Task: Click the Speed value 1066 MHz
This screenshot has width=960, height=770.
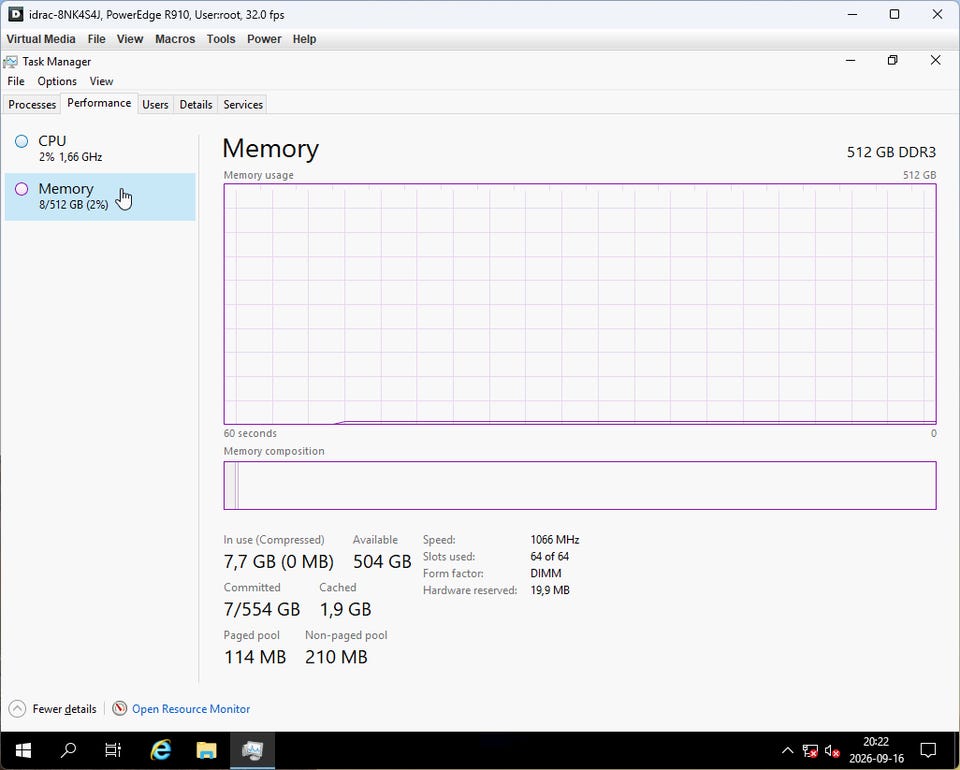Action: (555, 540)
